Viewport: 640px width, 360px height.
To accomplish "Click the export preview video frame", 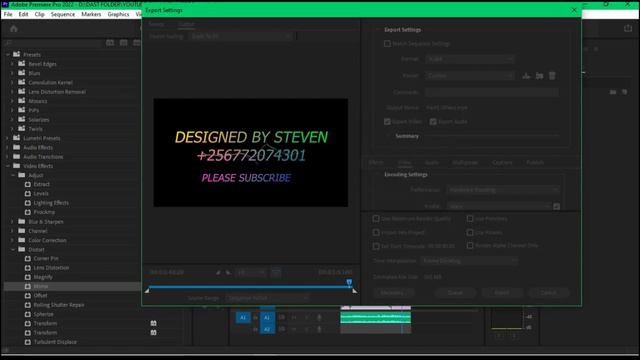I will pos(251,152).
